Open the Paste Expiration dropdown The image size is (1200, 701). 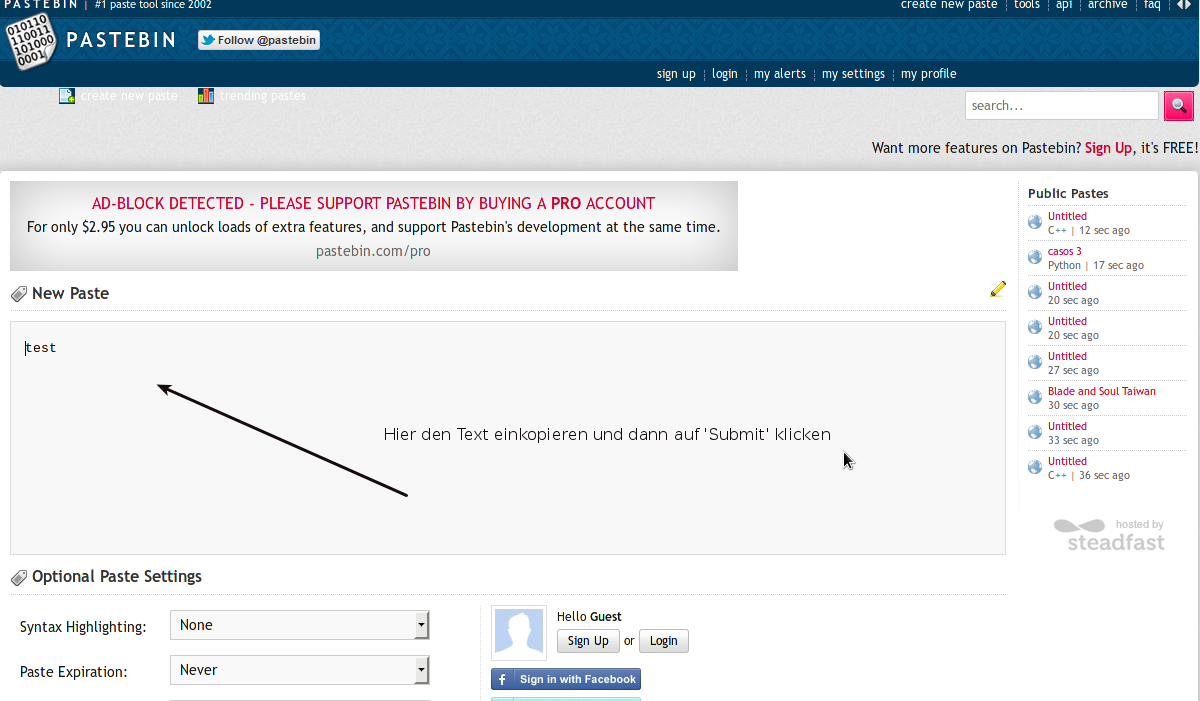(300, 670)
